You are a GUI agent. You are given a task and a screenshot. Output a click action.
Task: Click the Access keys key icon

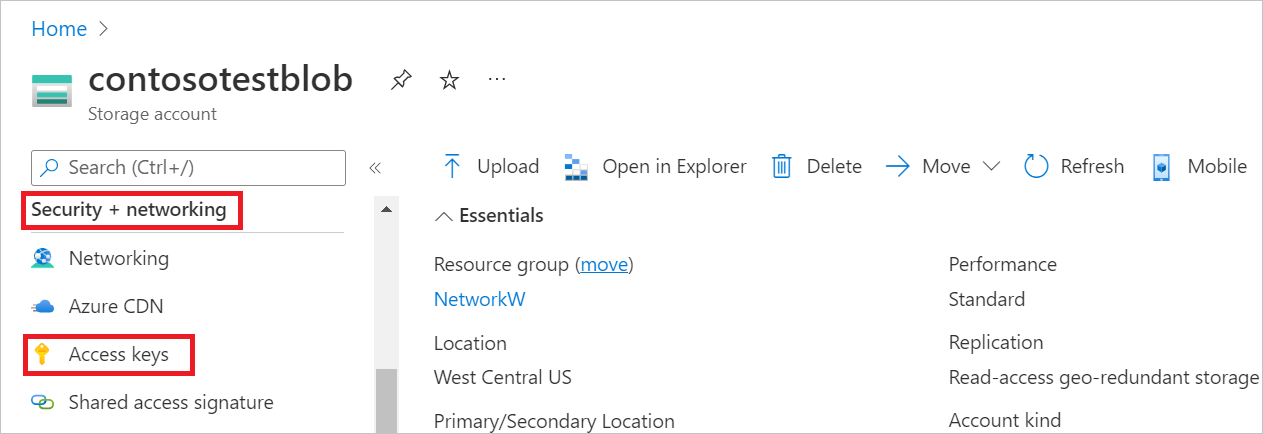click(x=42, y=355)
